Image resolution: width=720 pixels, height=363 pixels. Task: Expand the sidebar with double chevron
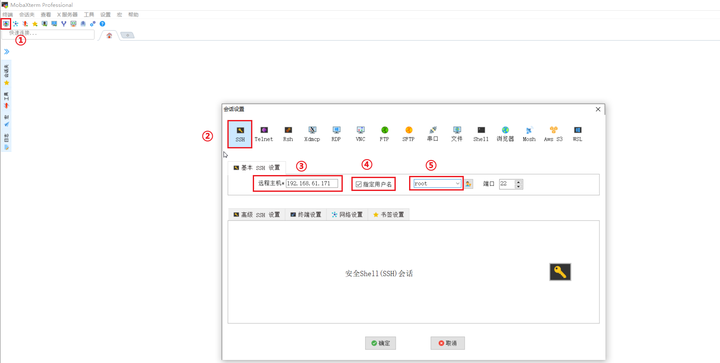click(6, 51)
